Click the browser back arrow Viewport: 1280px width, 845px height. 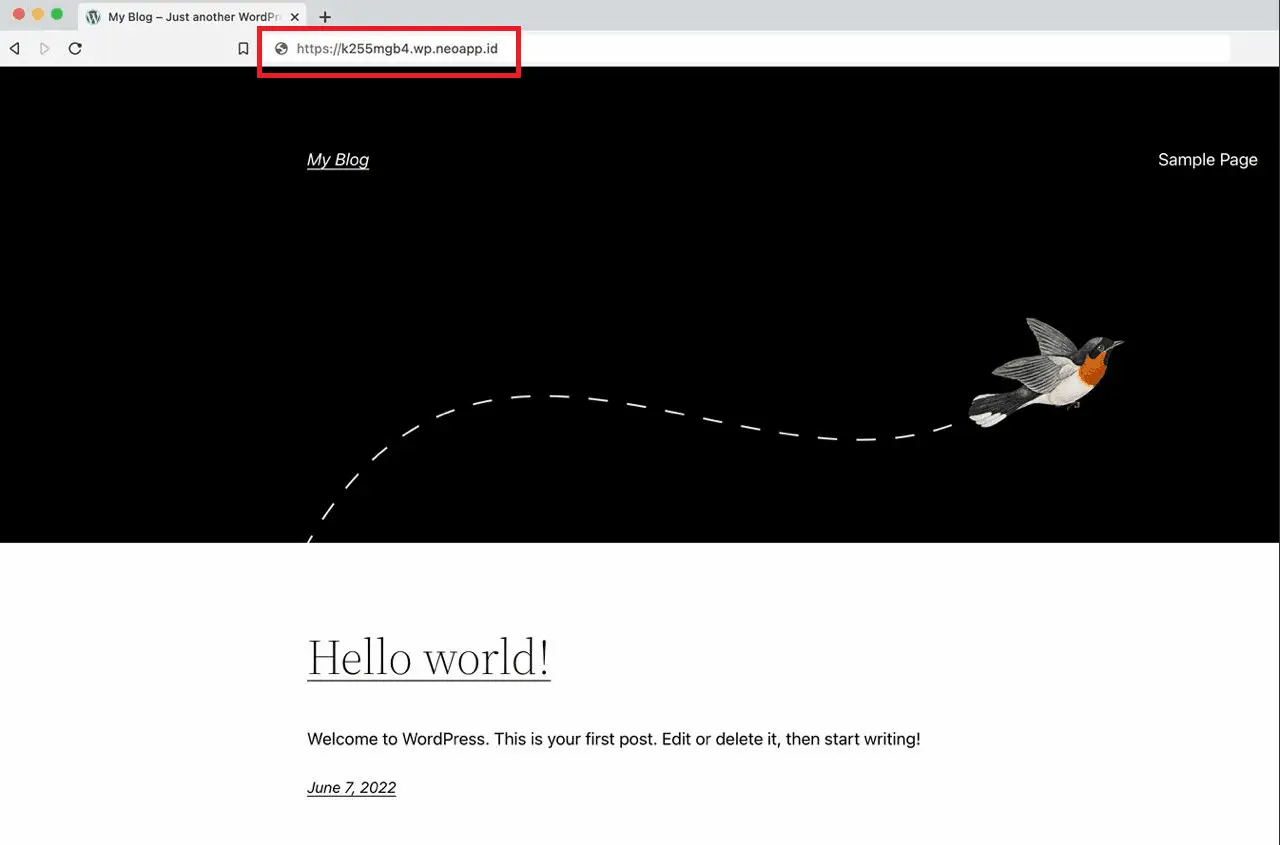(15, 48)
